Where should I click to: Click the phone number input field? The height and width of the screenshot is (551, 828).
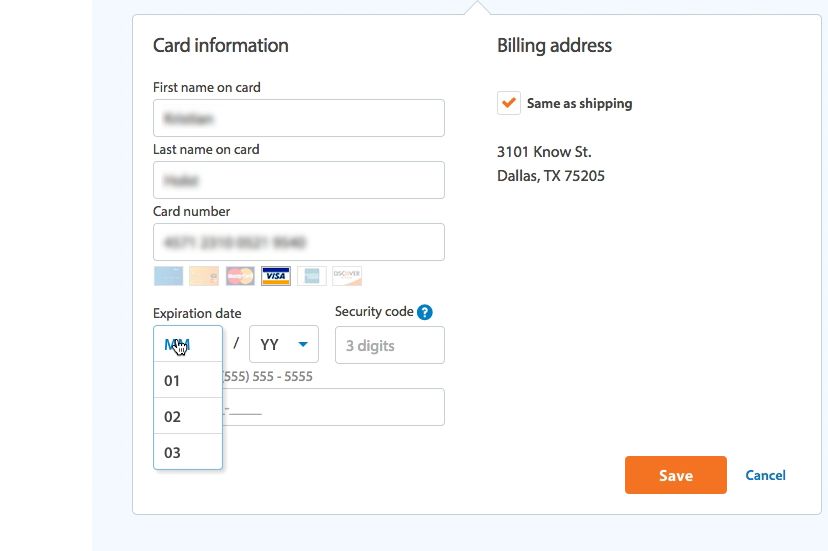[x=335, y=408]
